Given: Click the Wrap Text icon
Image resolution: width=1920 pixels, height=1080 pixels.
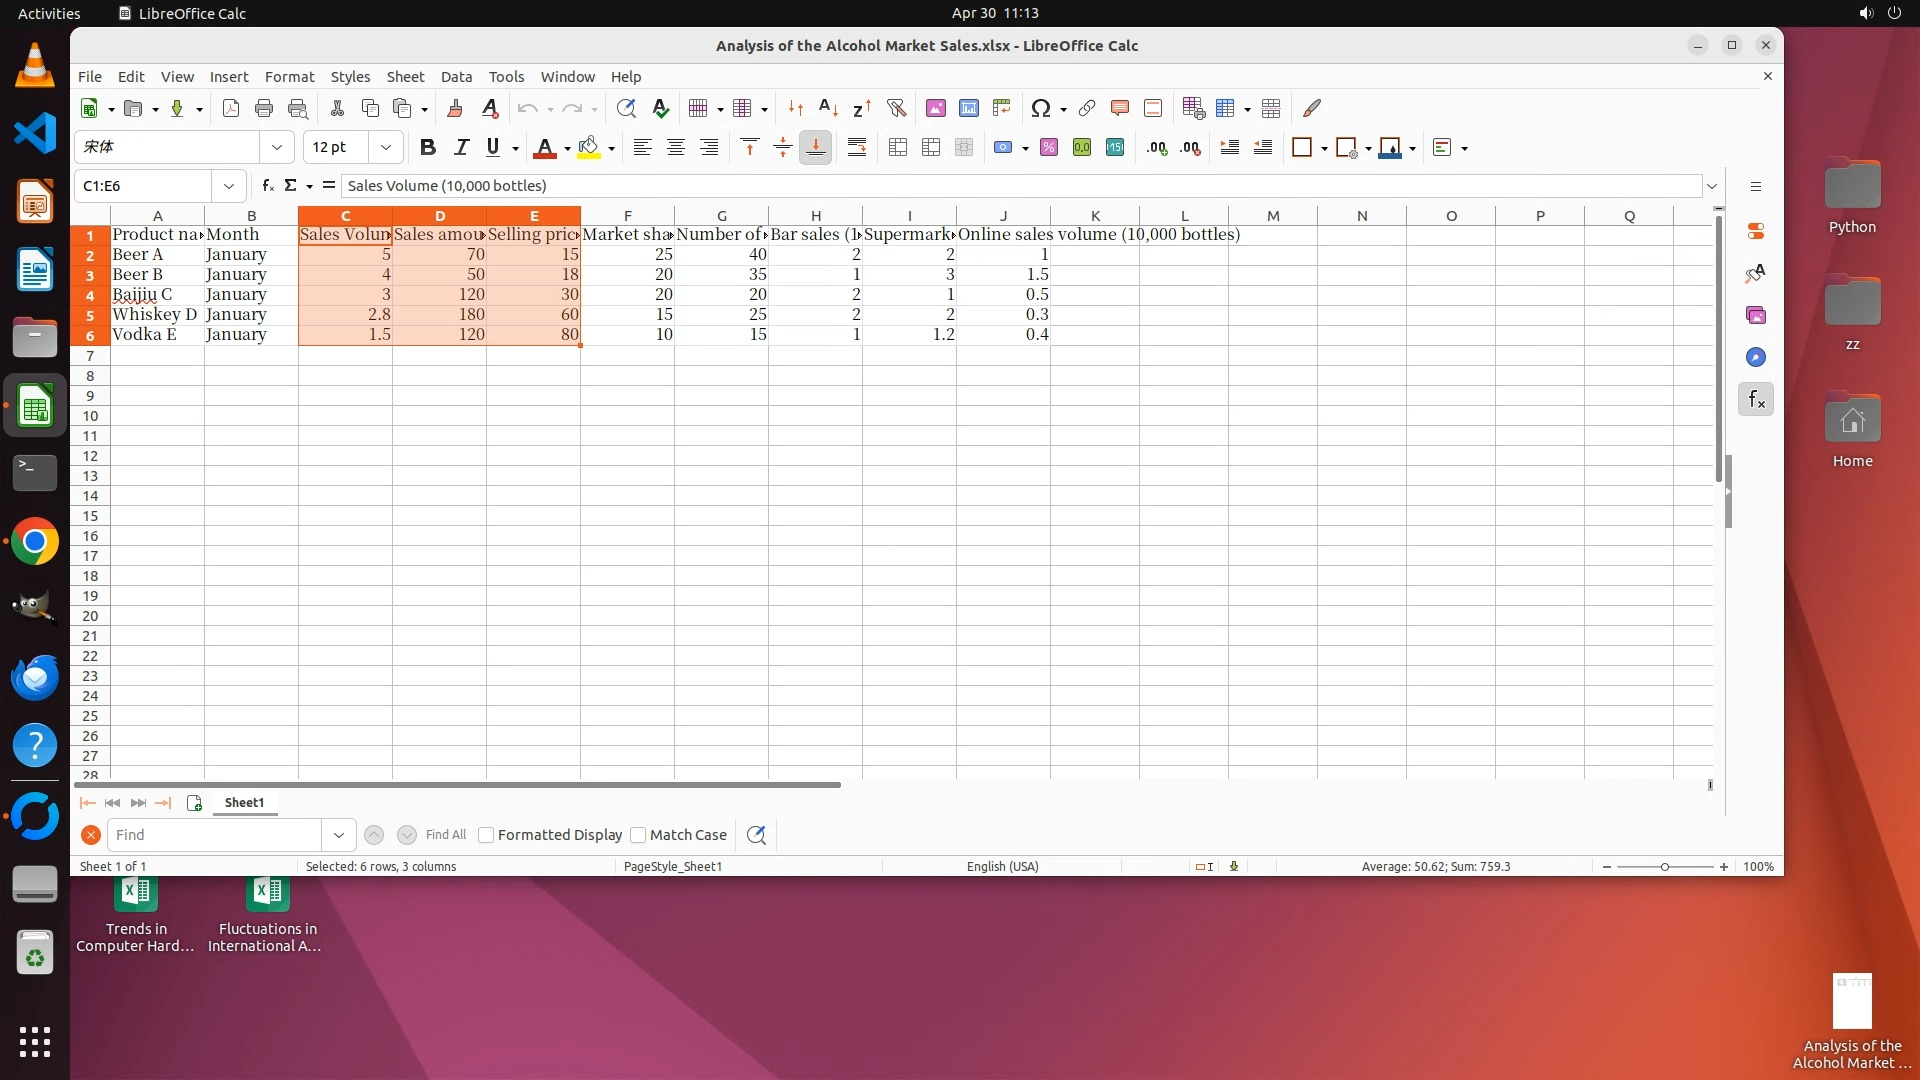Looking at the screenshot, I should (857, 148).
